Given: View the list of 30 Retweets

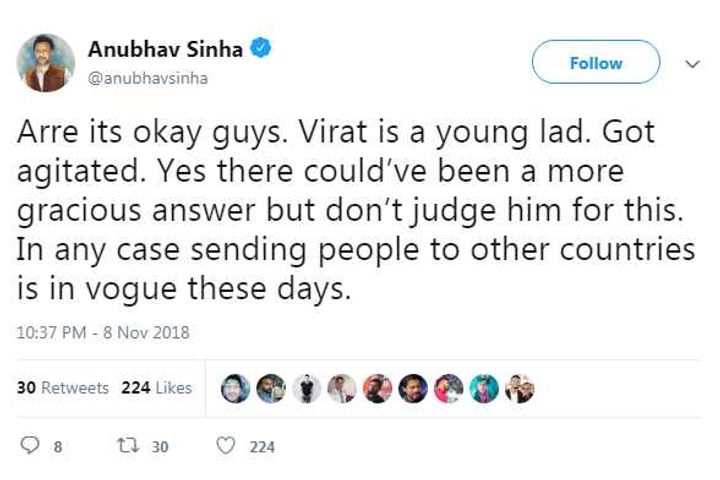Looking at the screenshot, I should coord(63,388).
